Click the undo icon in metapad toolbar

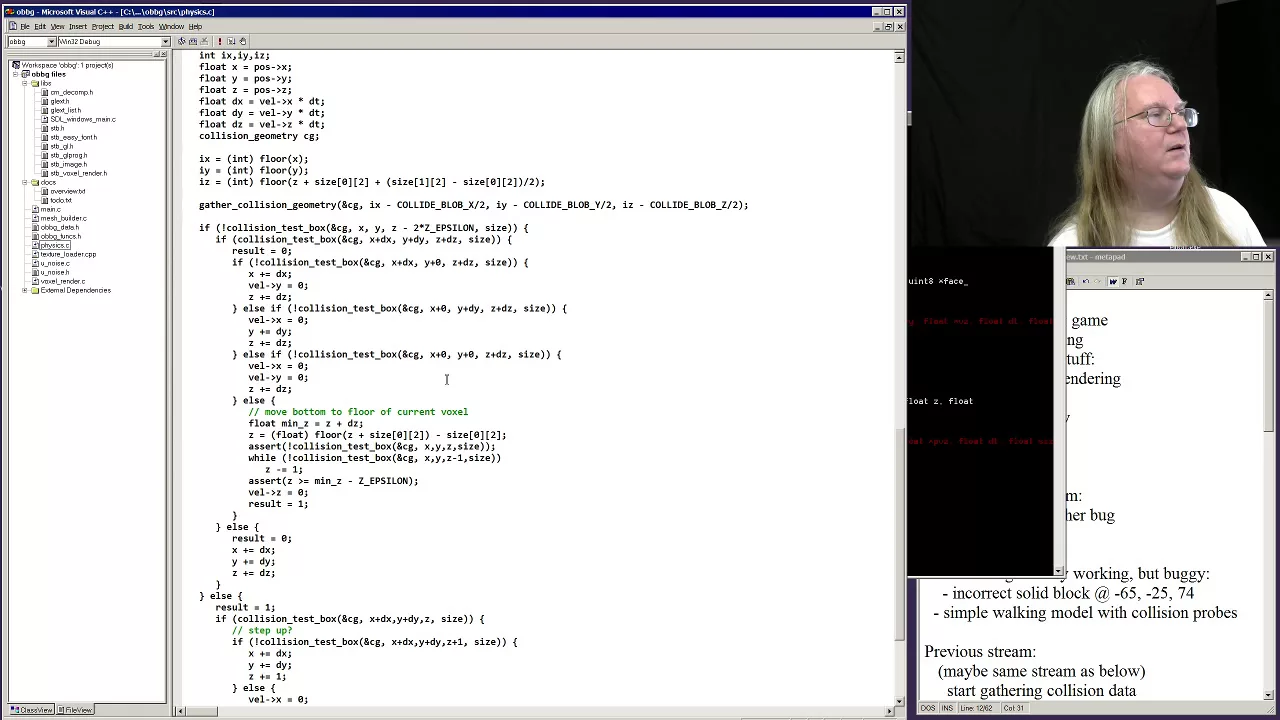(1086, 281)
